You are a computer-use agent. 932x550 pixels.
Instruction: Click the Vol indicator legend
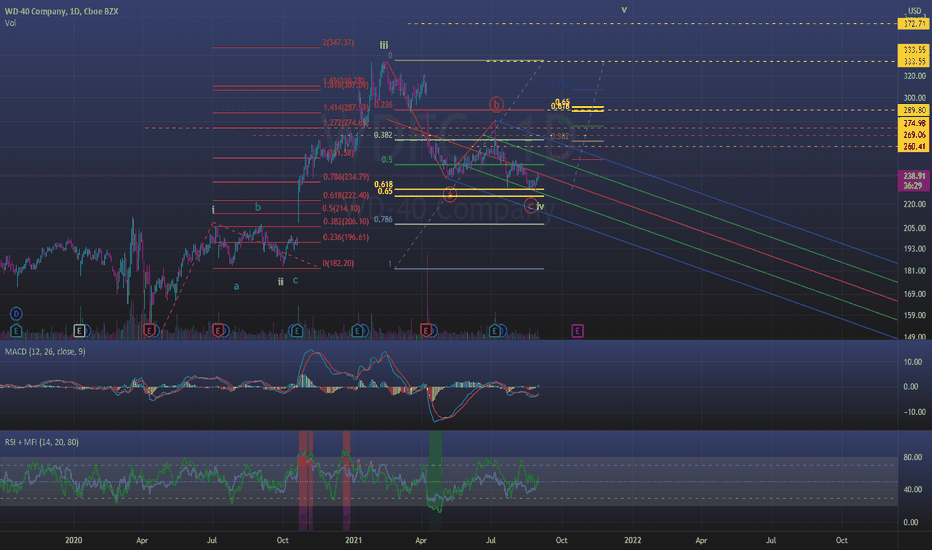click(x=10, y=23)
